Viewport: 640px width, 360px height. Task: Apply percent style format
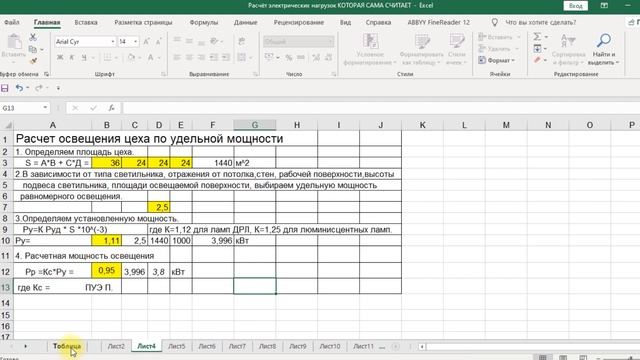click(x=289, y=58)
